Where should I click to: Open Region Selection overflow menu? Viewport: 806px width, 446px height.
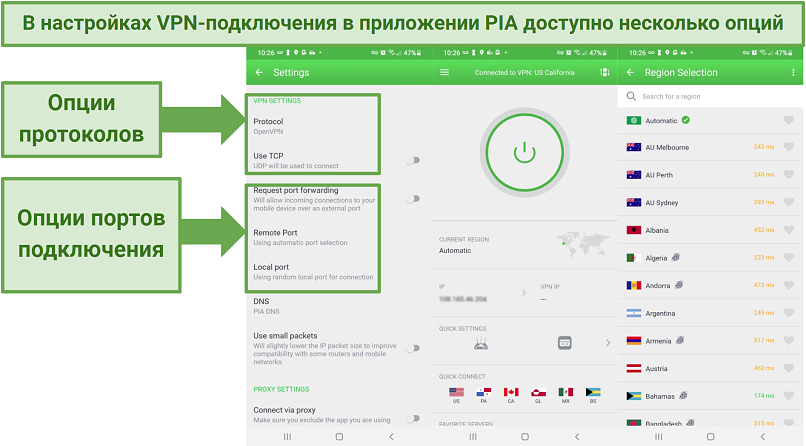794,72
